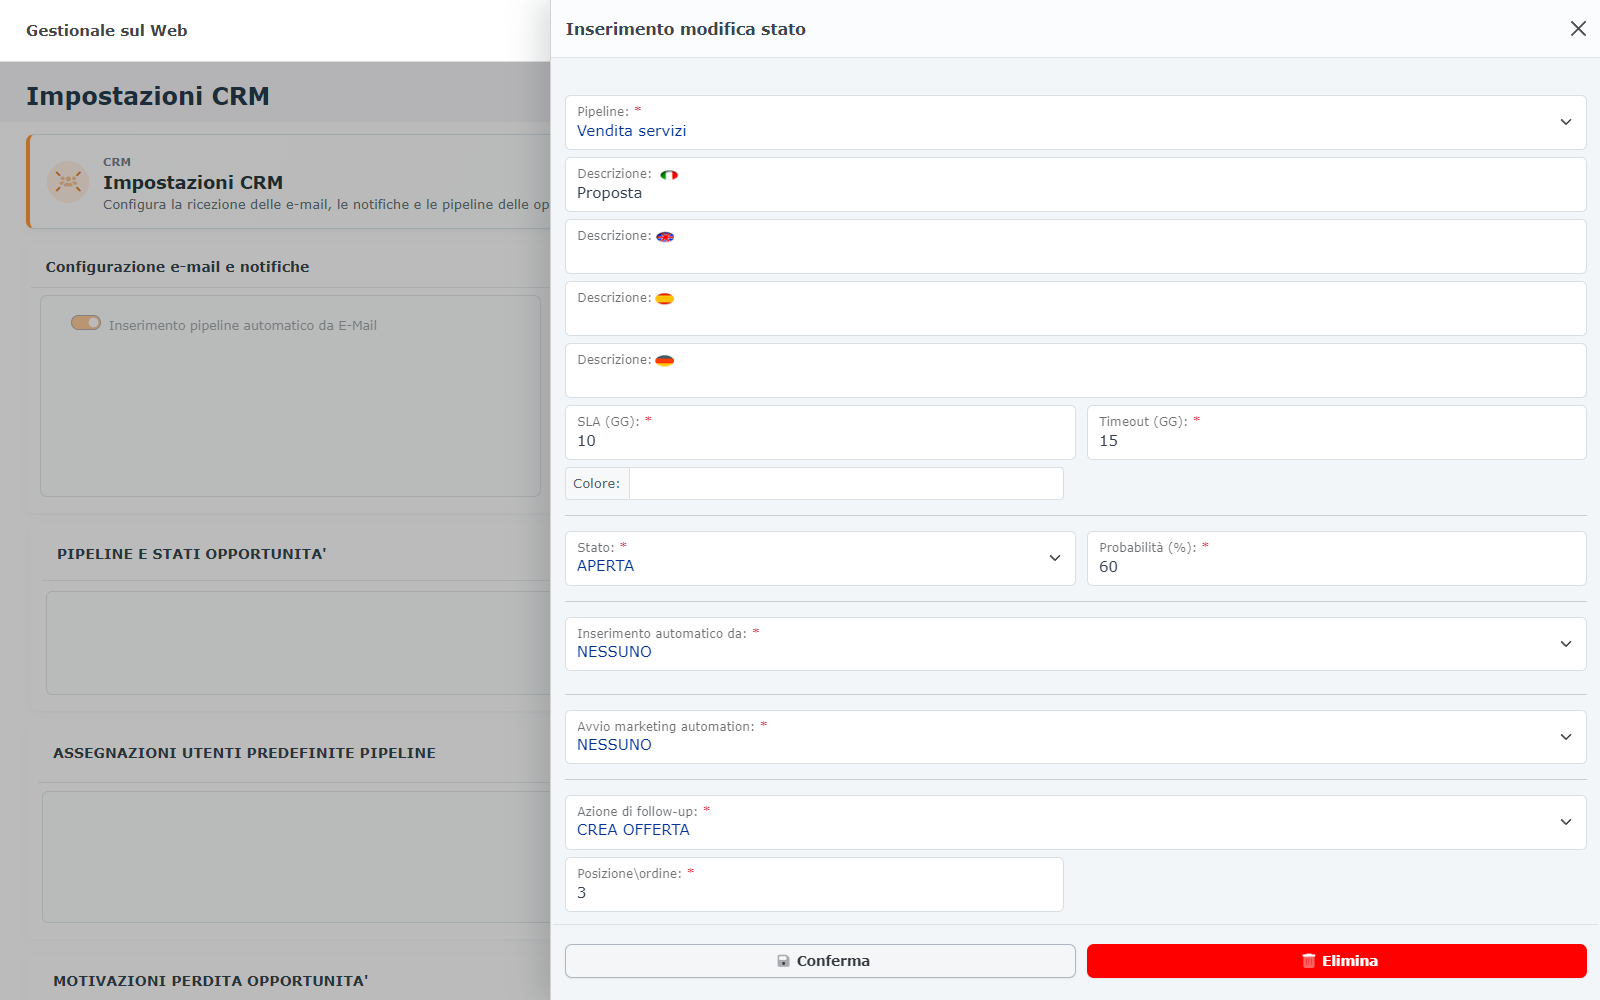Click the German flag description icon
Viewport: 1600px width, 1000px height.
tap(665, 361)
